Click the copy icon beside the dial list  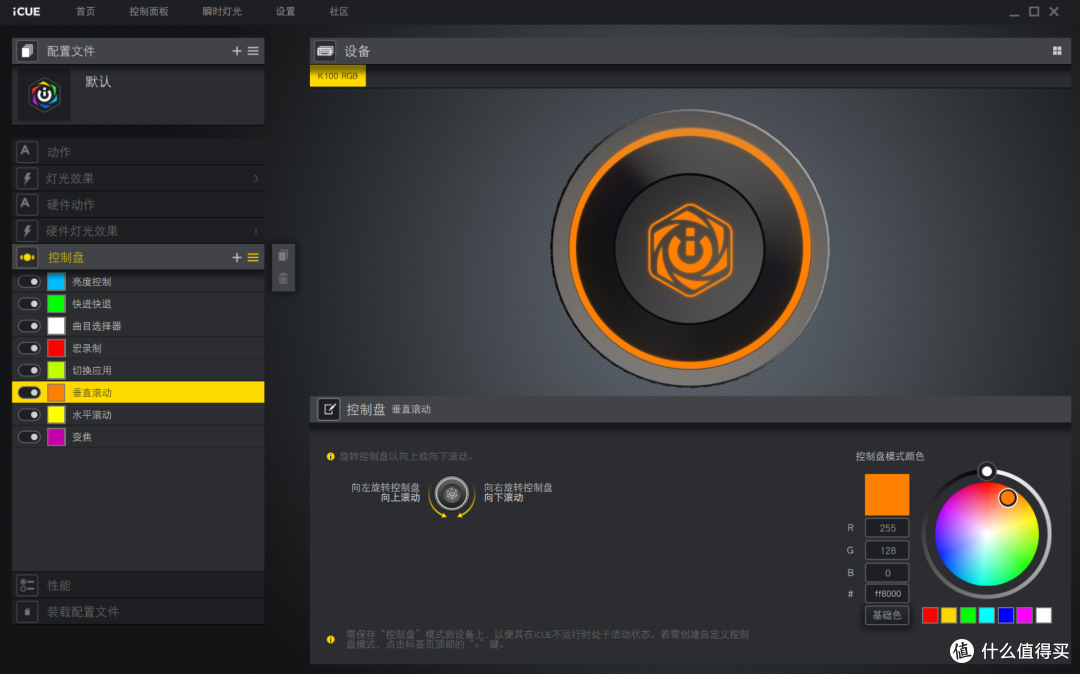[x=283, y=255]
